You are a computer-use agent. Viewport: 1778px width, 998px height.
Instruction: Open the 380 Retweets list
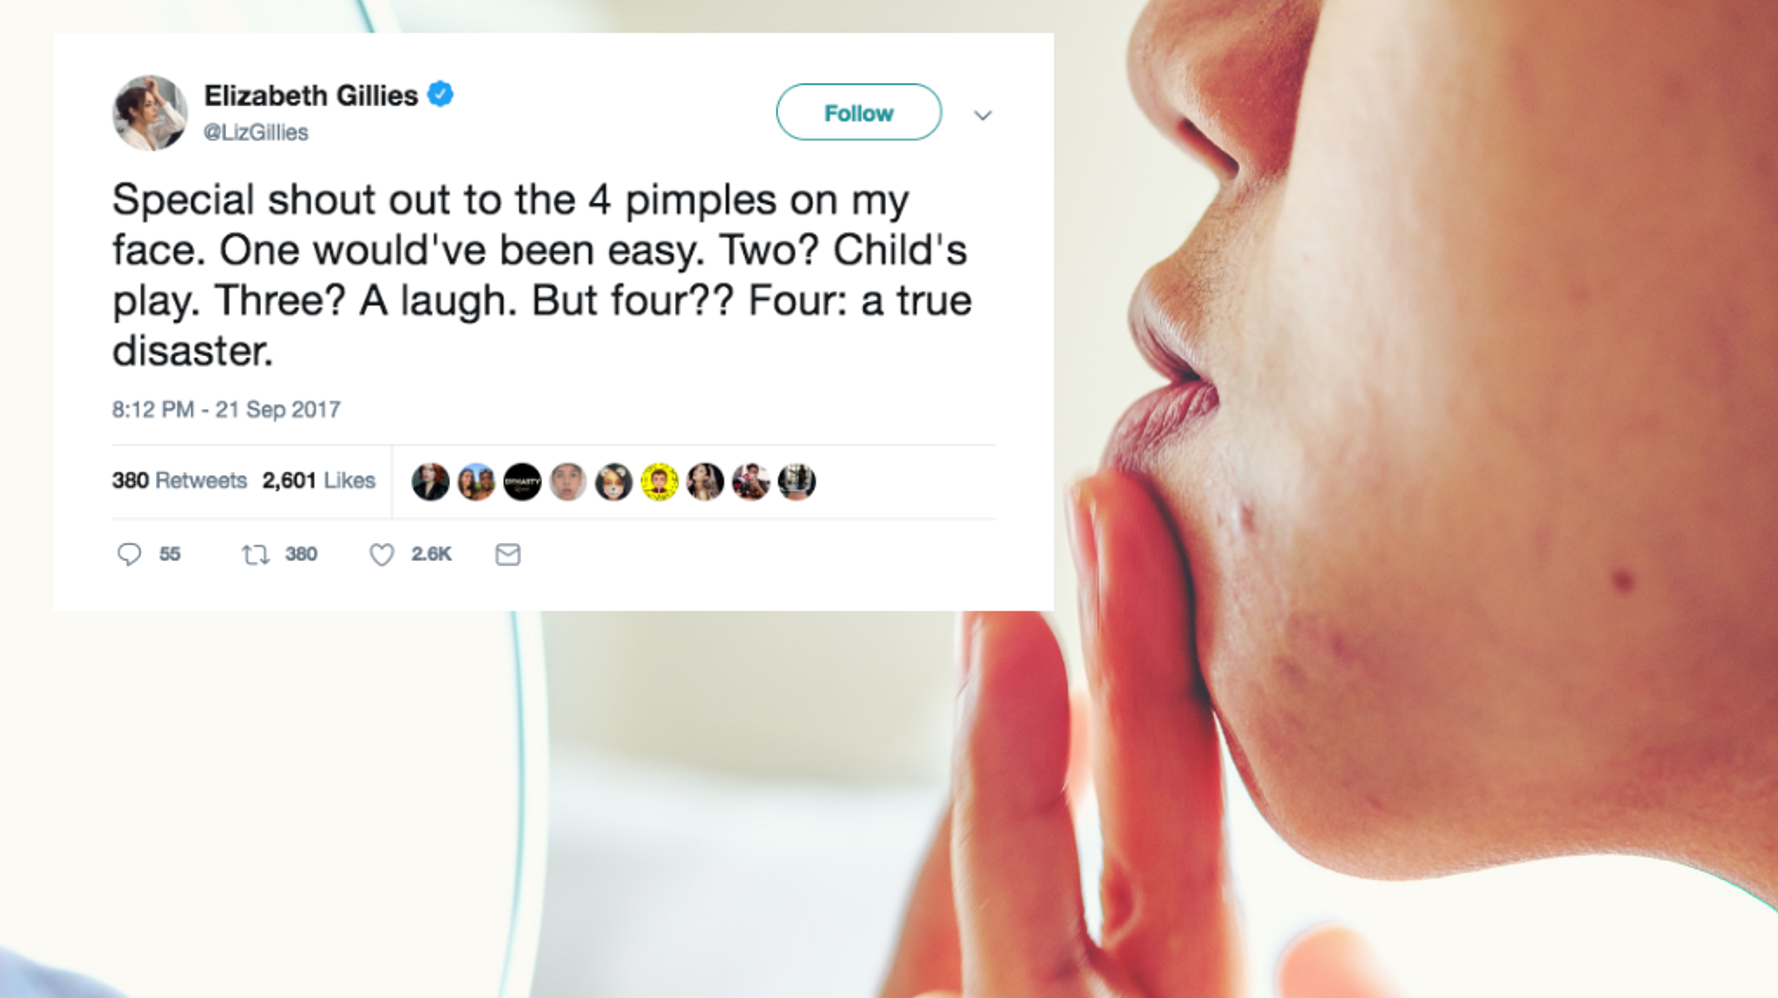[x=180, y=481]
